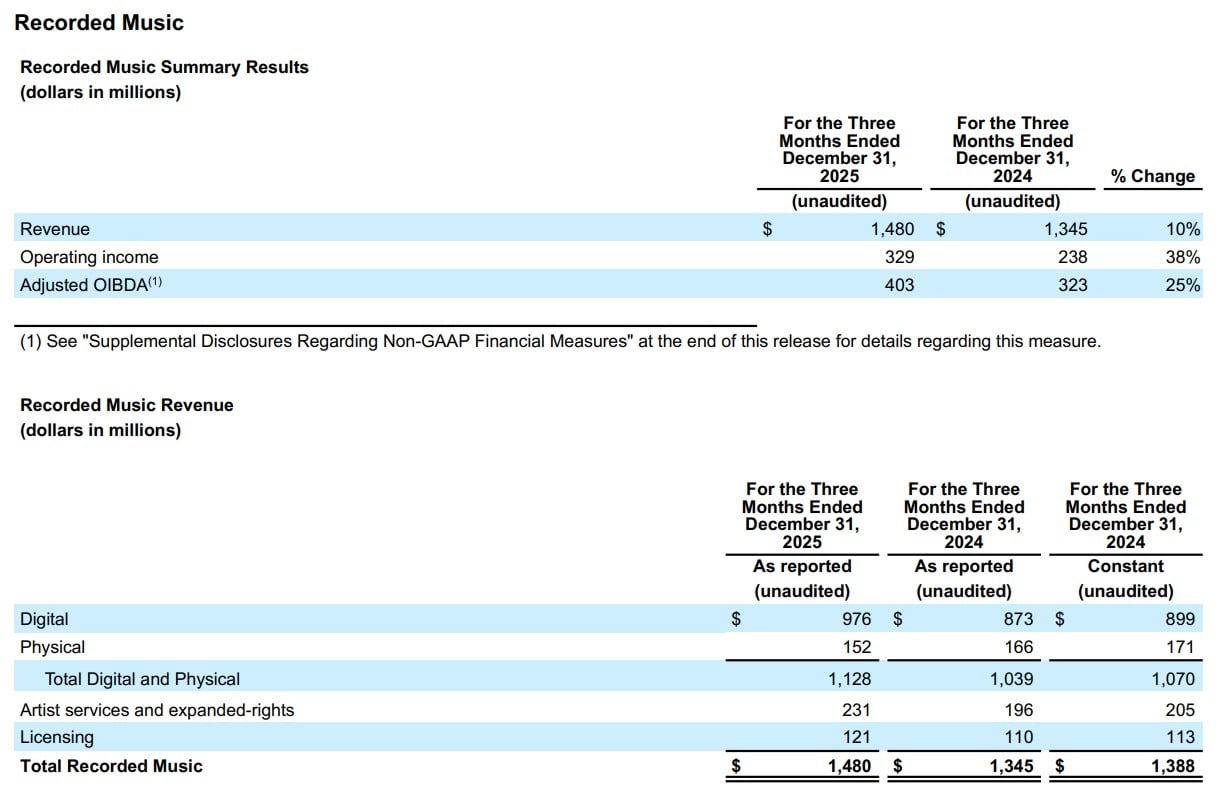Click the '% Change' column header
Image resolution: width=1219 pixels, height=796 pixels.
(x=1152, y=176)
